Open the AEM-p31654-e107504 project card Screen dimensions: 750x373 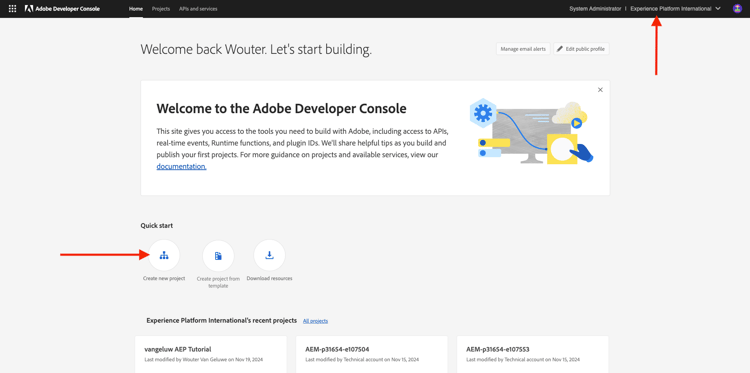click(x=372, y=354)
